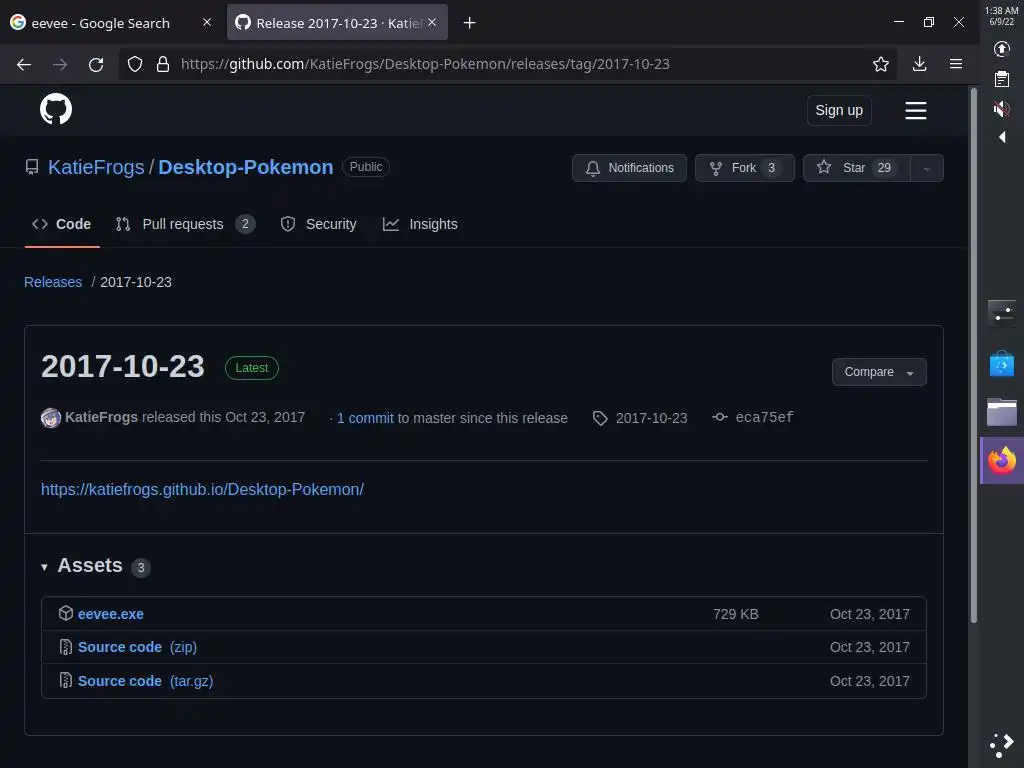Open the Insights tab
Image resolution: width=1024 pixels, height=768 pixels.
(421, 224)
